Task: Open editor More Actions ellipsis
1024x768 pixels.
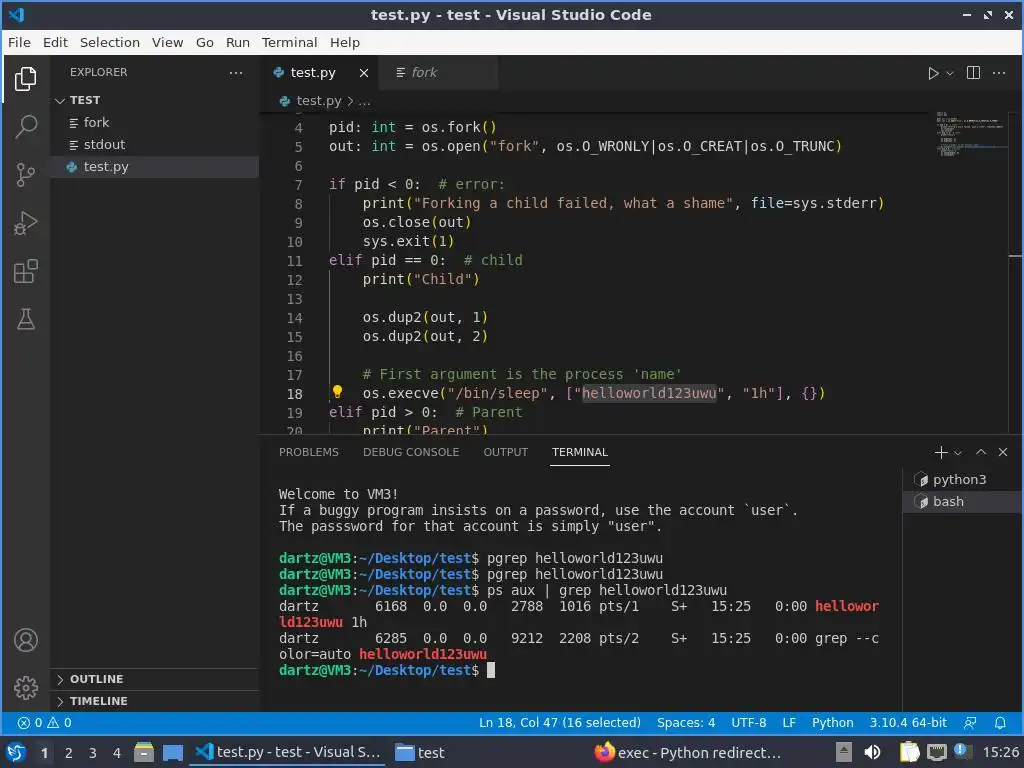Action: (x=999, y=72)
